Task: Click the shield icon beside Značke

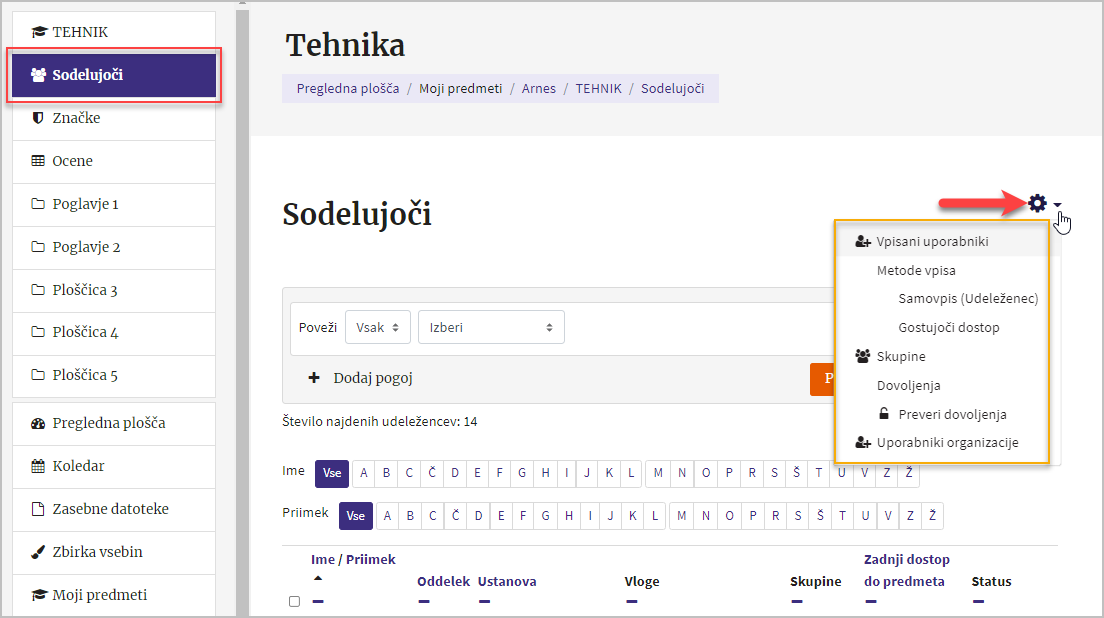Action: [x=38, y=118]
